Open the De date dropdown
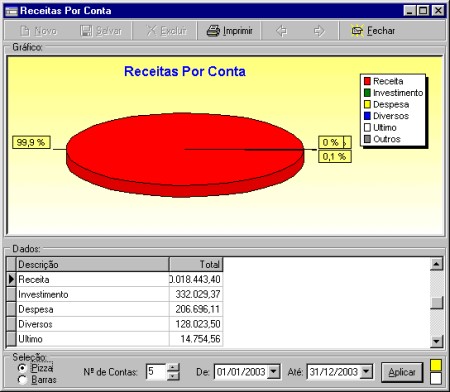 [x=274, y=371]
